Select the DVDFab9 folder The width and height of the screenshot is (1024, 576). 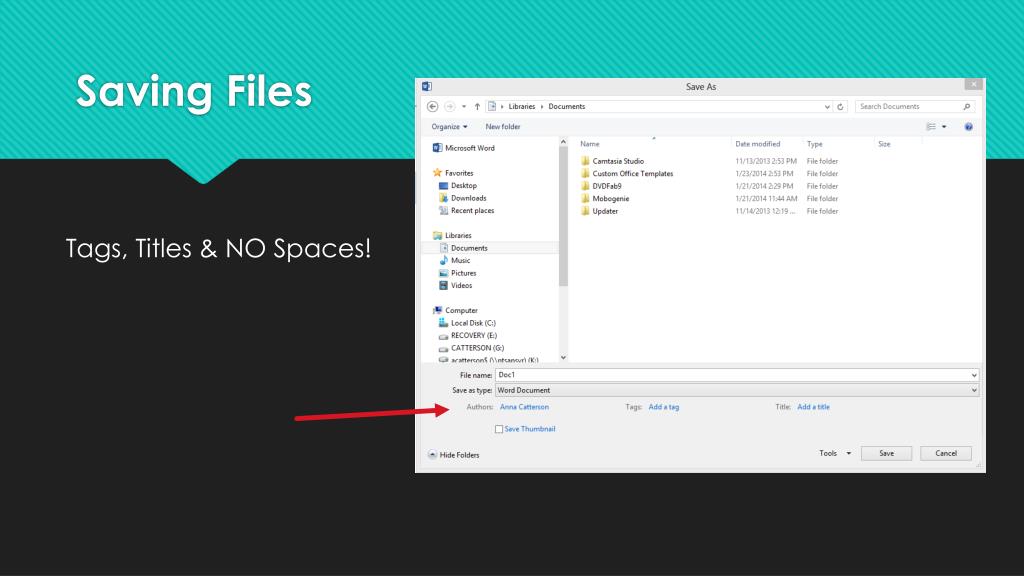pyautogui.click(x=601, y=186)
